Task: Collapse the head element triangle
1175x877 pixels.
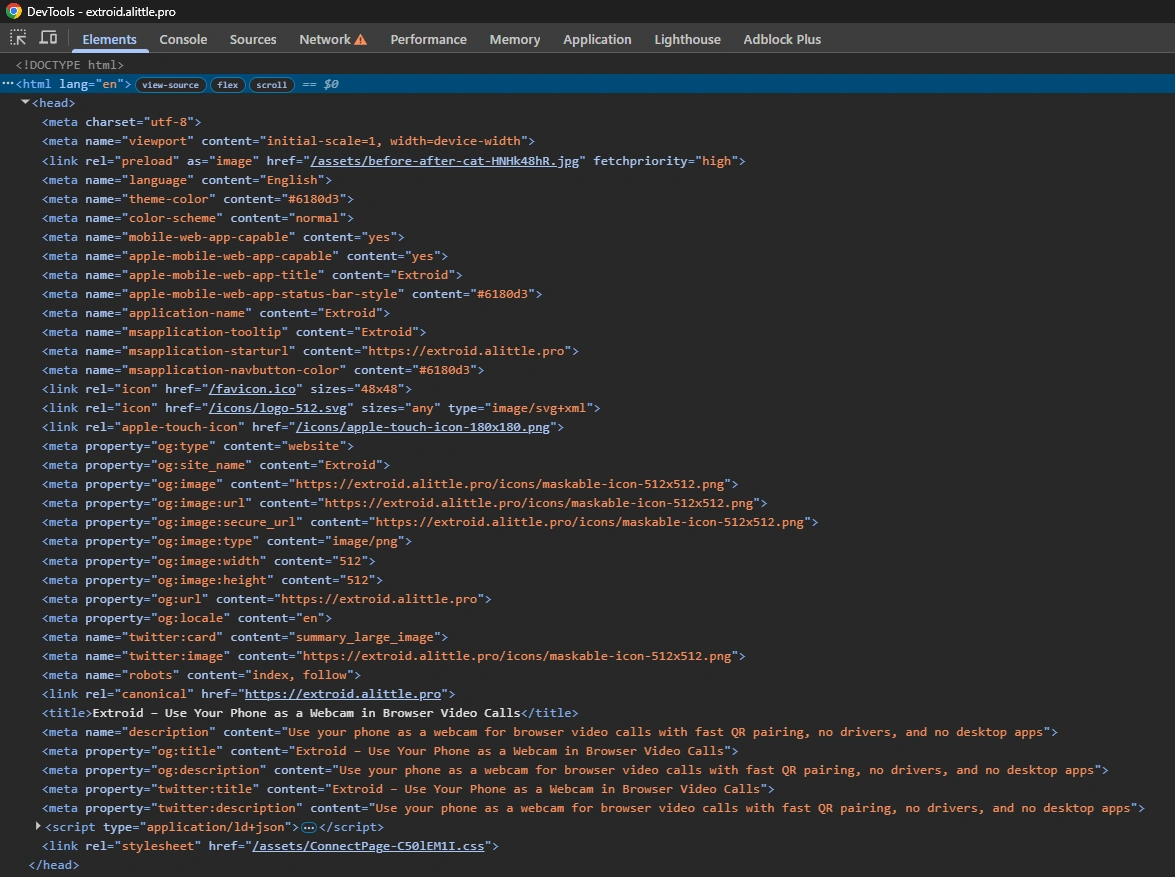Action: coord(25,102)
